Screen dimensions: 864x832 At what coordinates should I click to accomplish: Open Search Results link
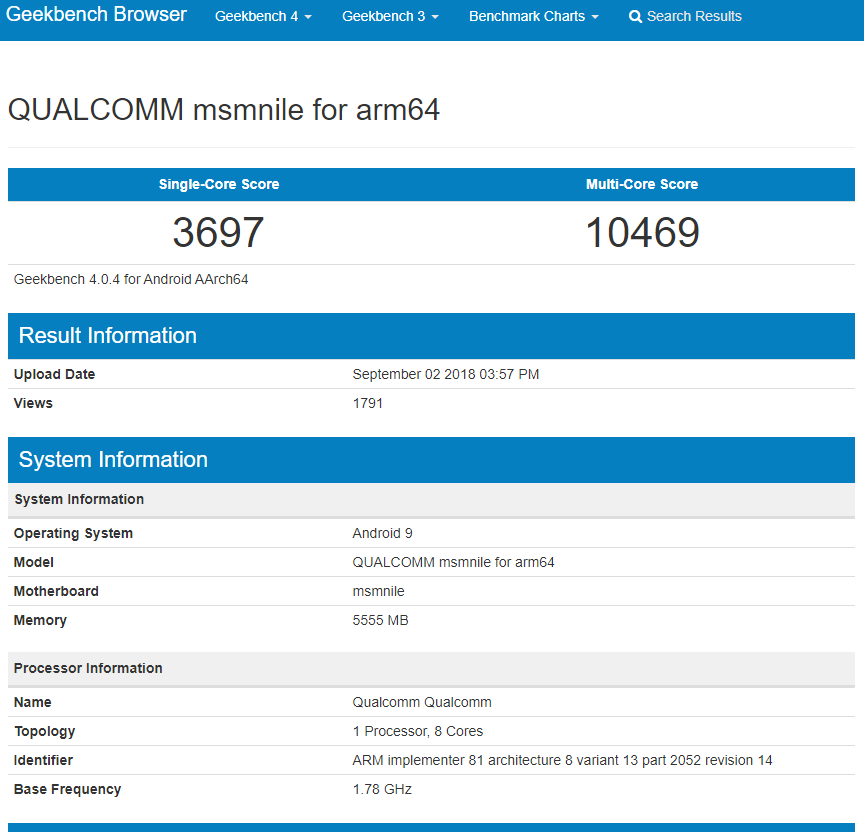click(x=685, y=17)
